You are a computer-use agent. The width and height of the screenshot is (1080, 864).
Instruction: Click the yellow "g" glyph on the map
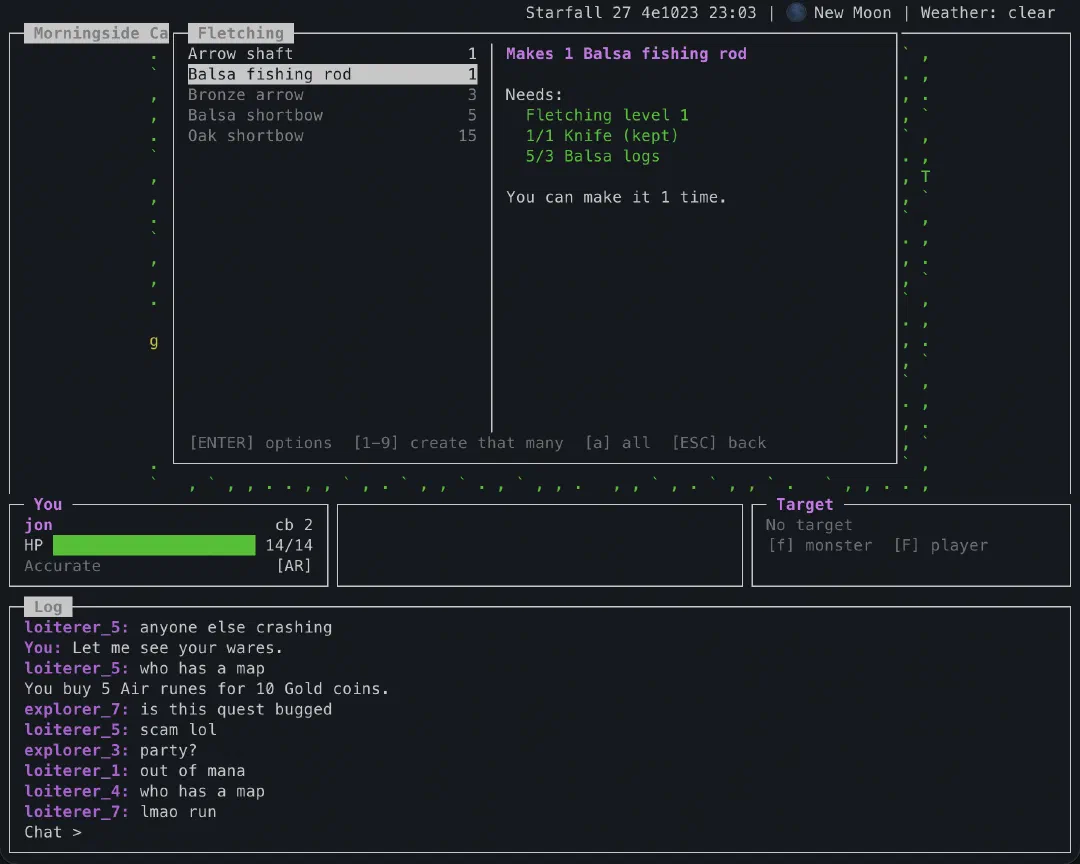coord(154,342)
